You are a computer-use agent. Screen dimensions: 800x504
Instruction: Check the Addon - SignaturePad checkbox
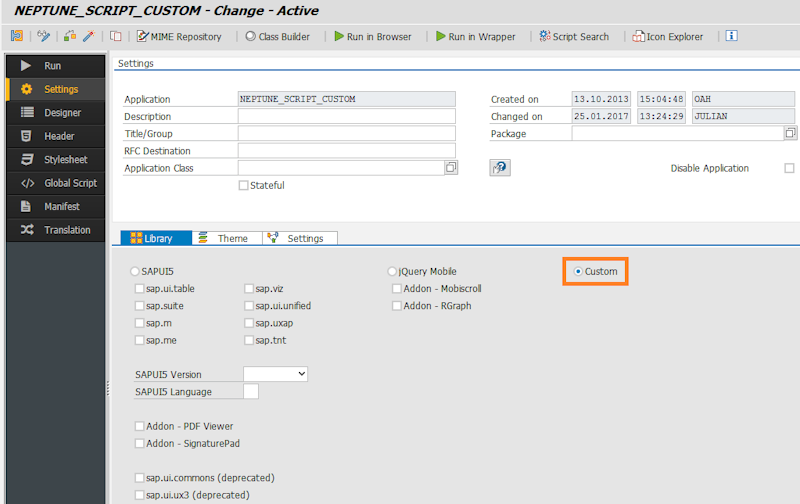pyautogui.click(x=139, y=443)
